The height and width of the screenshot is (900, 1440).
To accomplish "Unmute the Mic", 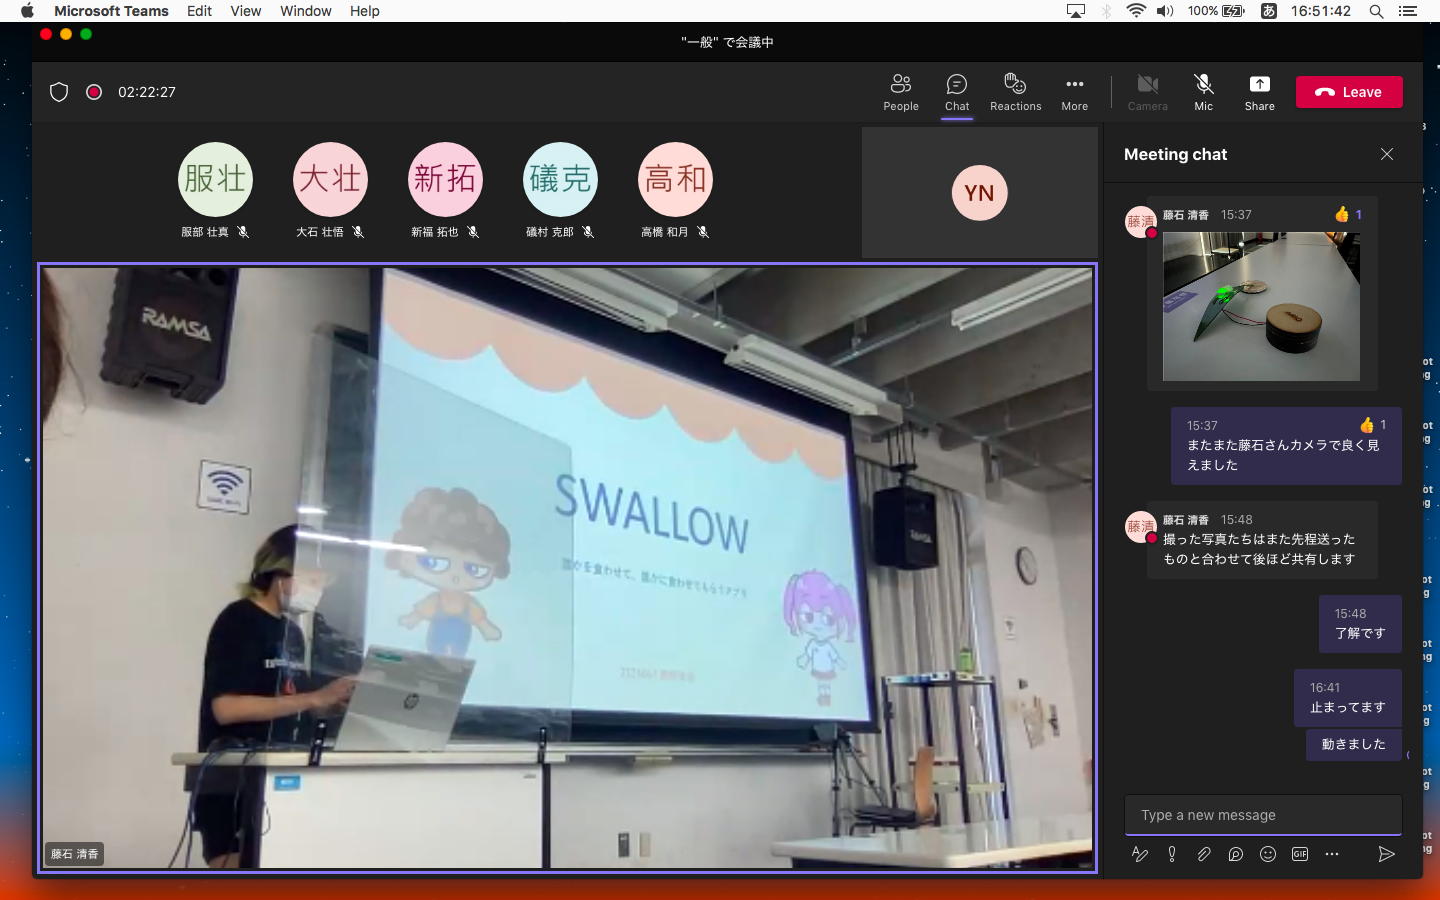I will [1203, 92].
